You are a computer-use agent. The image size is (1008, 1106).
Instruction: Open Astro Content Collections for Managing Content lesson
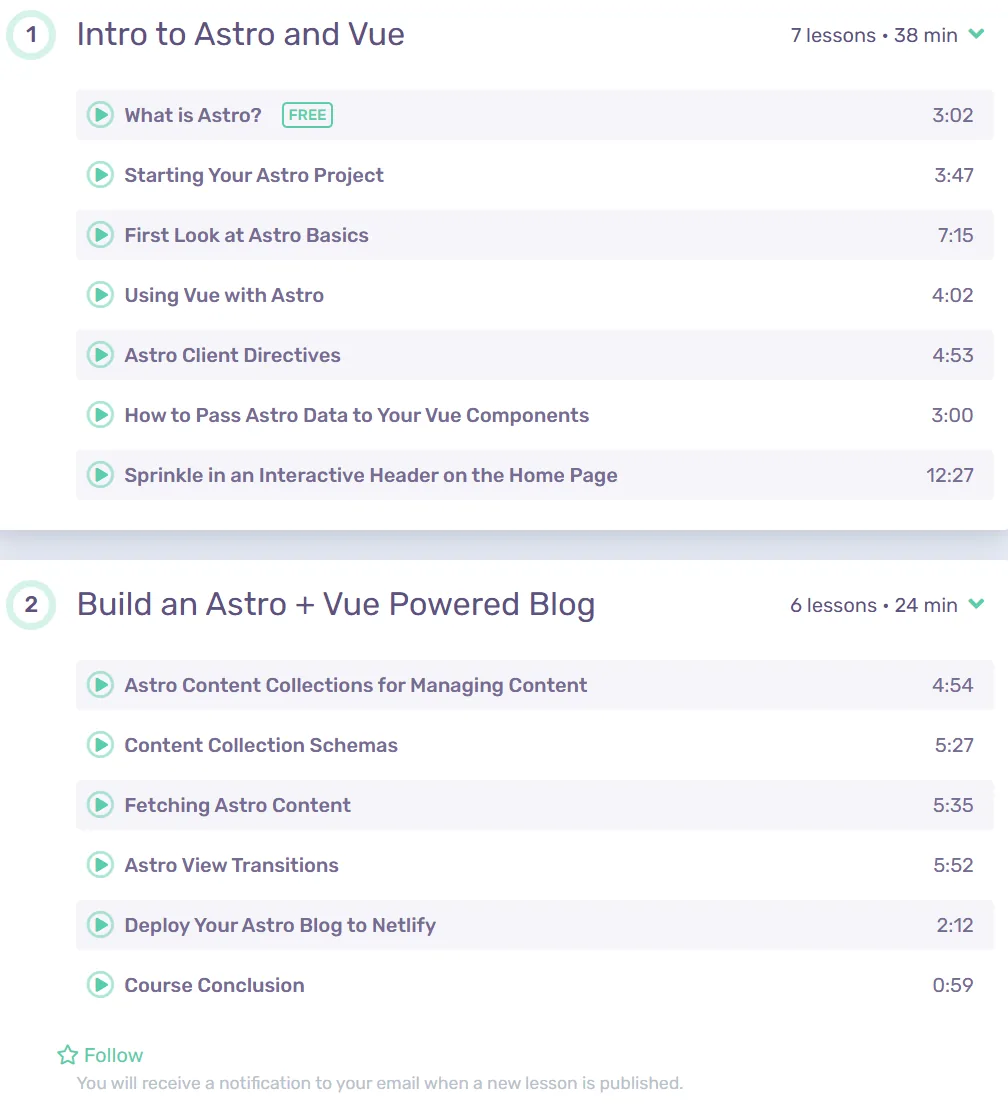(x=535, y=685)
